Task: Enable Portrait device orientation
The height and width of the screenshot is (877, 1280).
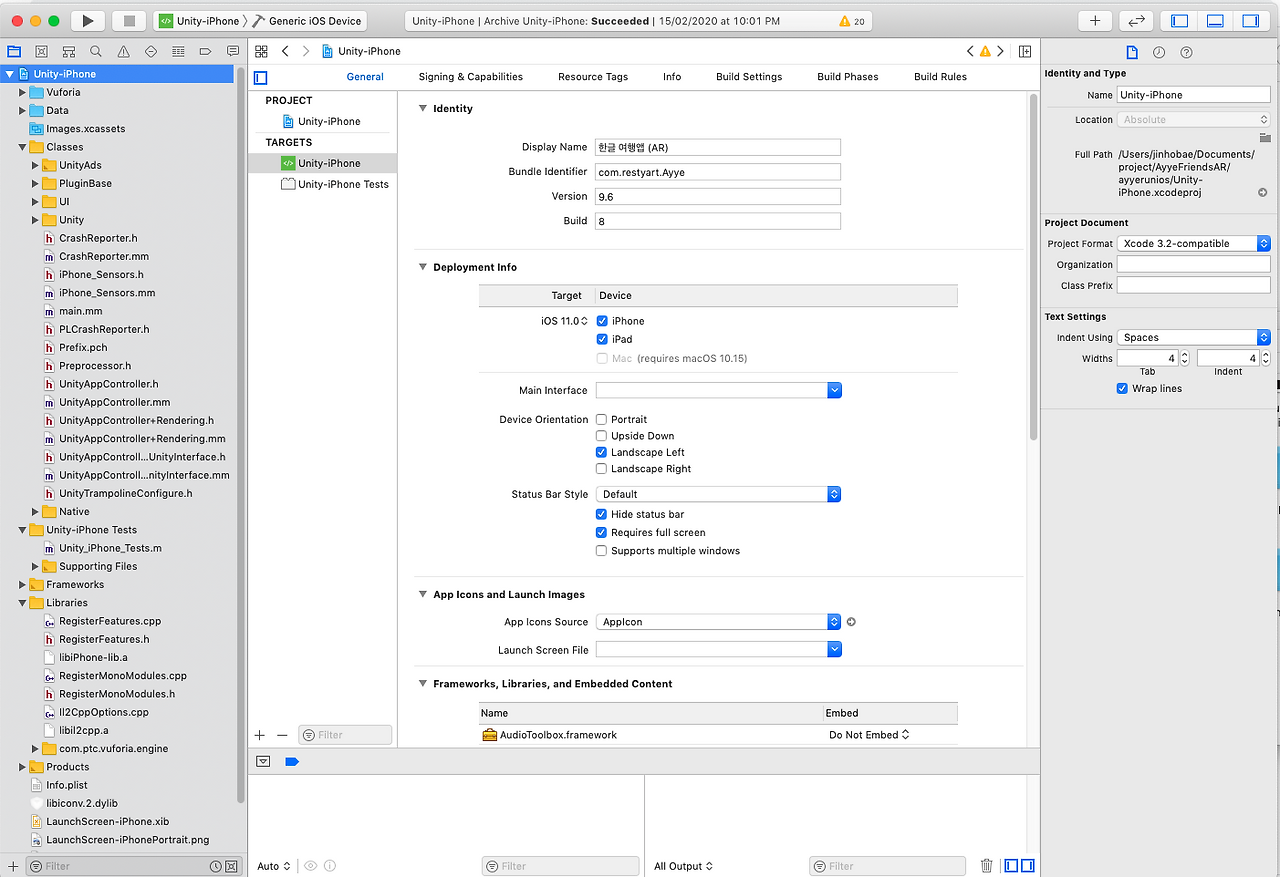Action: (602, 419)
